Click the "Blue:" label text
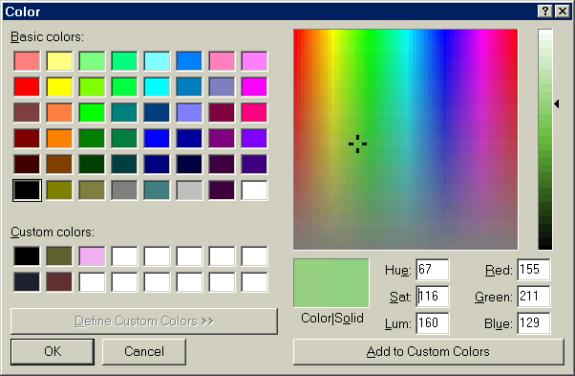 [498, 324]
